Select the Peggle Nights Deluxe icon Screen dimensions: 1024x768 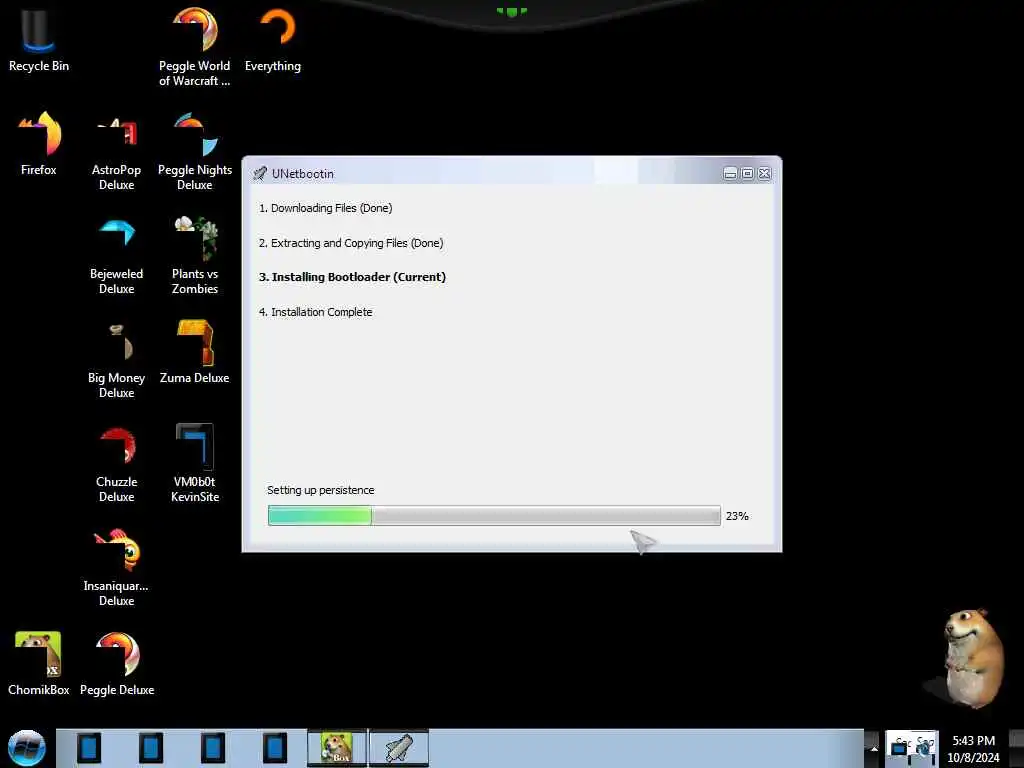point(195,152)
